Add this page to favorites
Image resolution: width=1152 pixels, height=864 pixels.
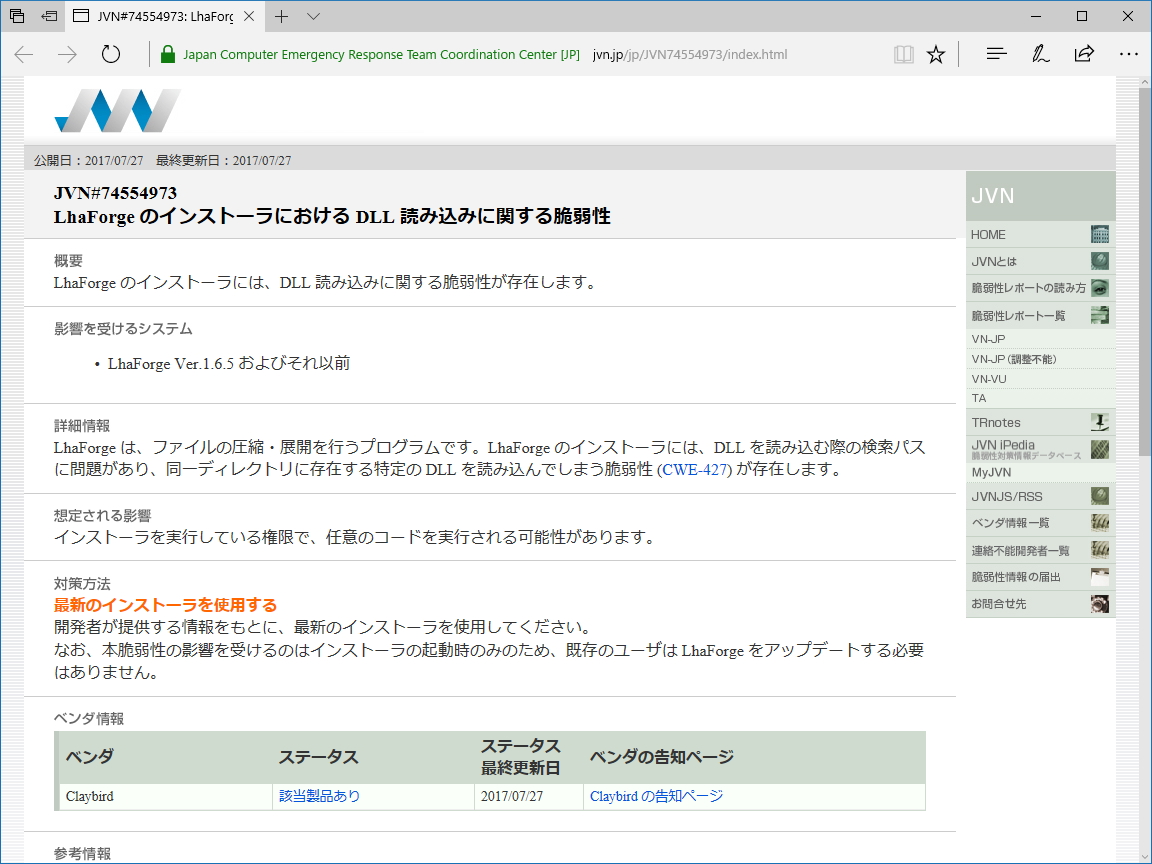click(x=935, y=54)
